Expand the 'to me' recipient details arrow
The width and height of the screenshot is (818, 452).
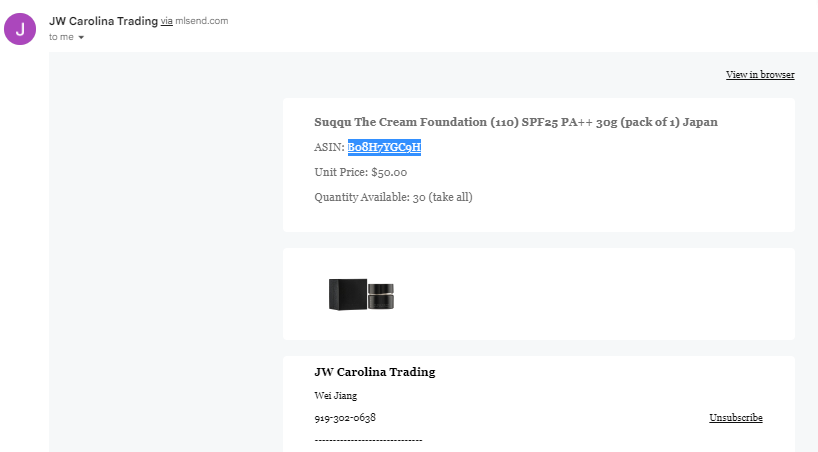coord(81,37)
